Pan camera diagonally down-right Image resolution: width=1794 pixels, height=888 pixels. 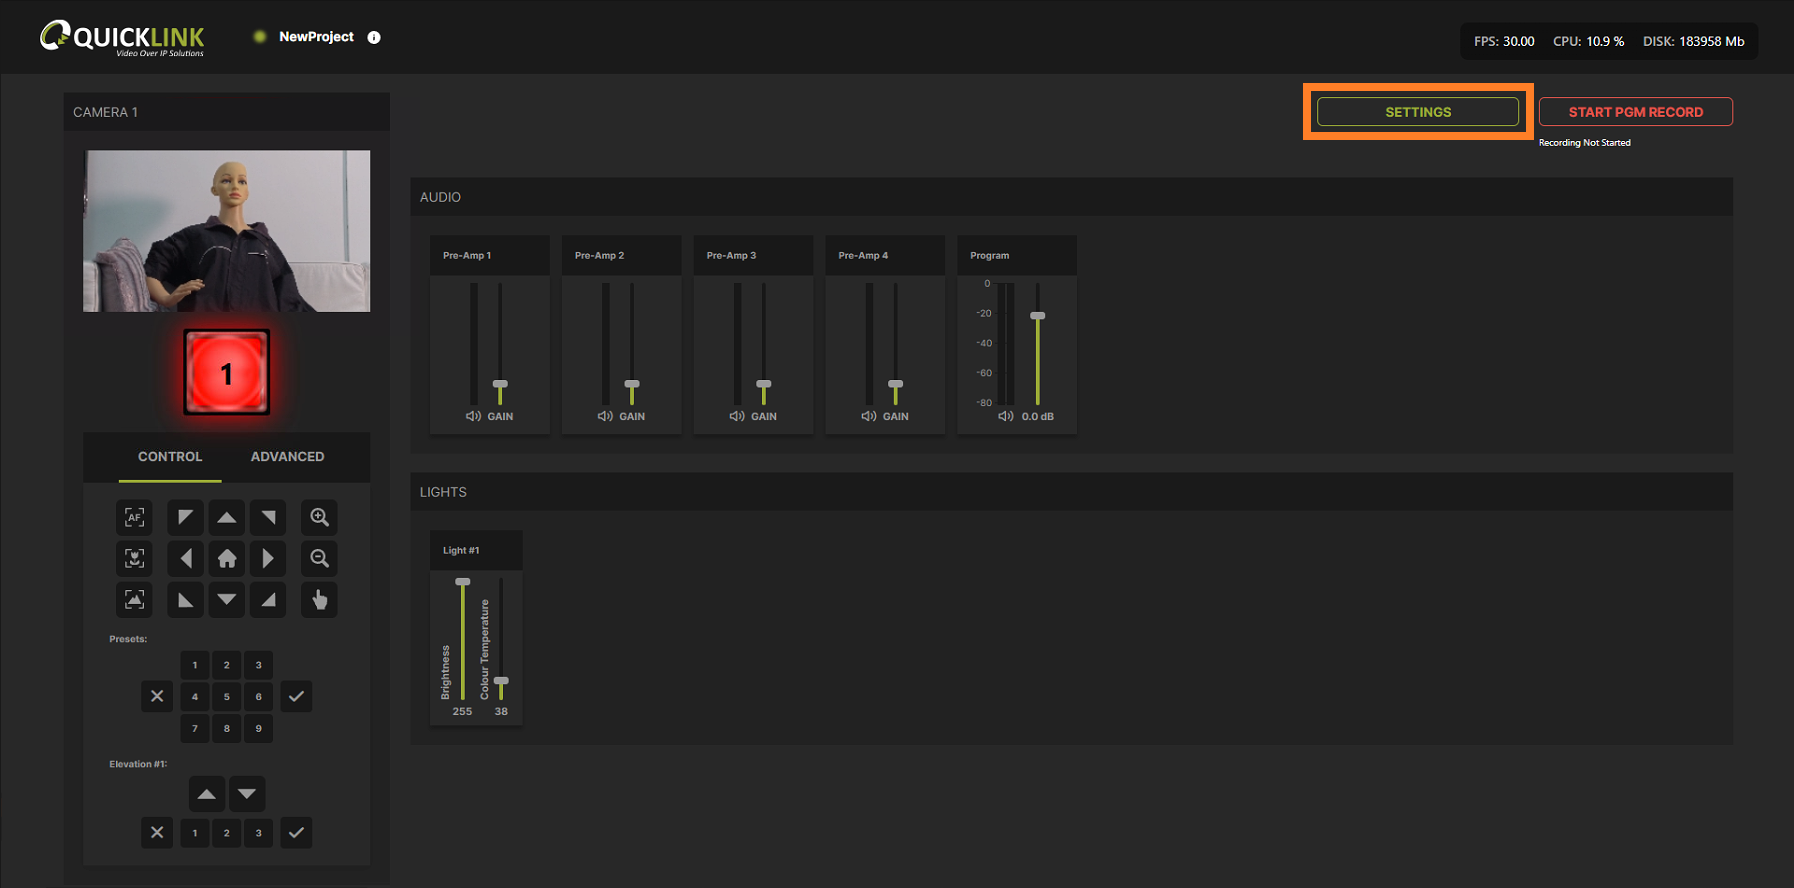(x=268, y=599)
